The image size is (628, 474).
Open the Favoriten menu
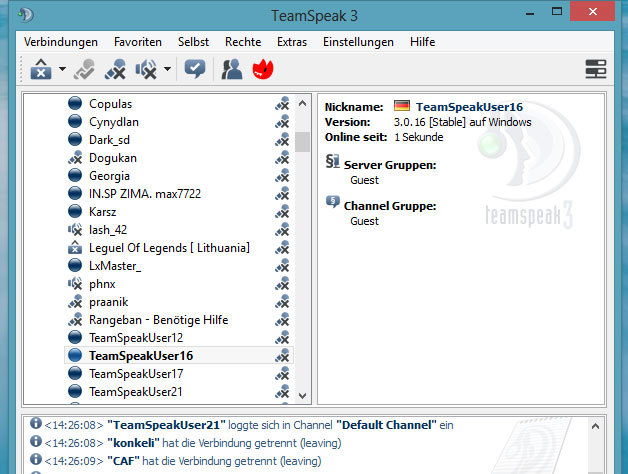pyautogui.click(x=138, y=42)
